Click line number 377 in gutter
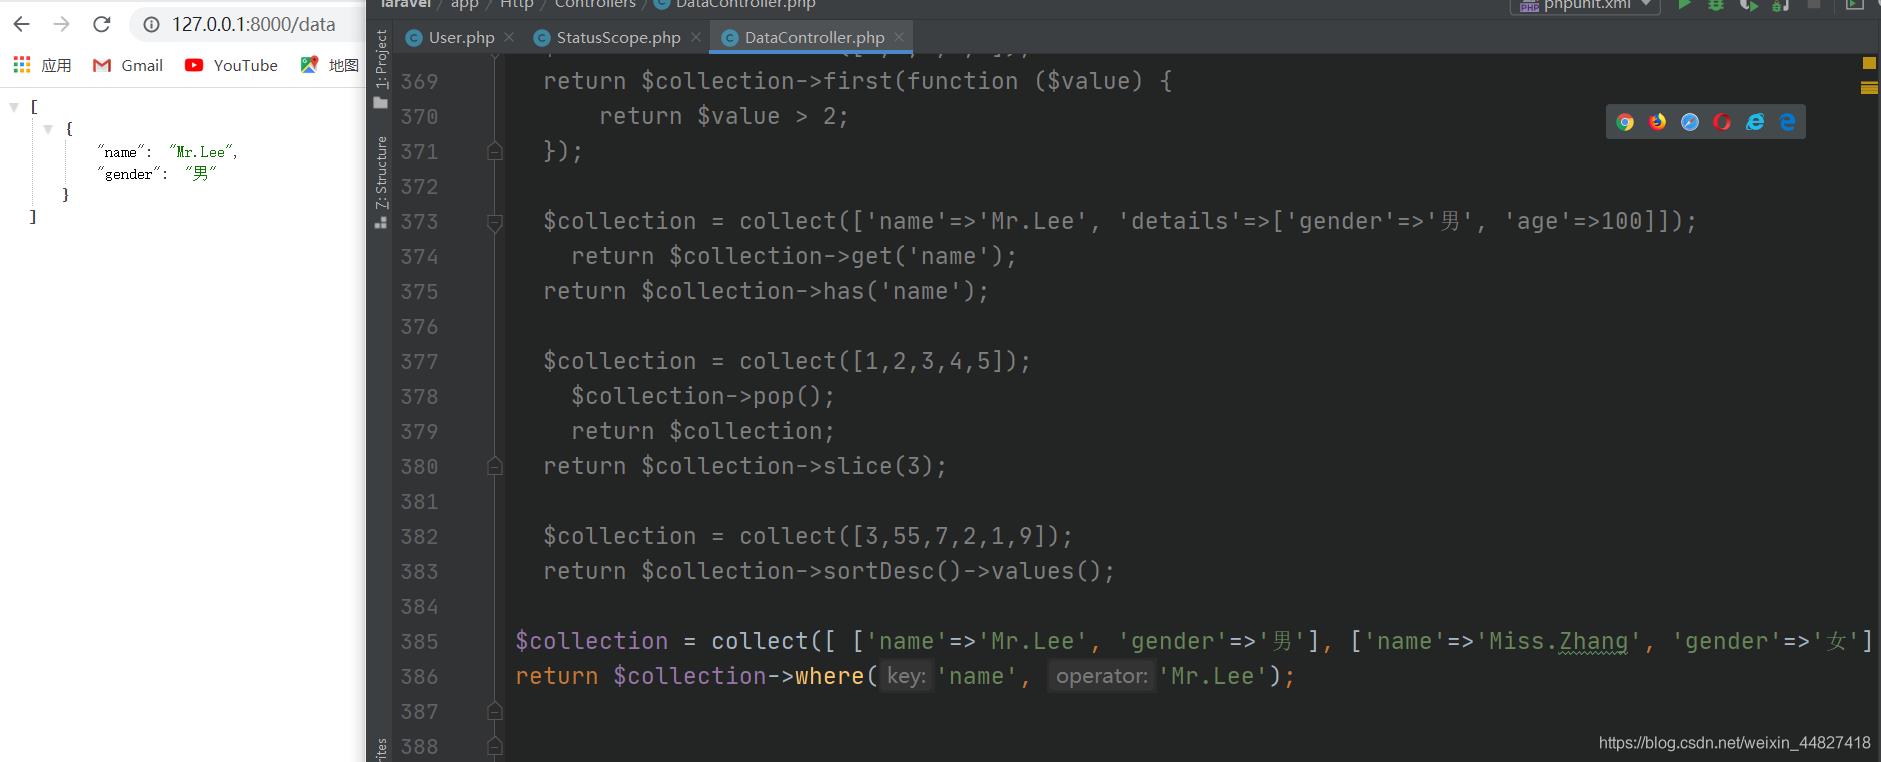This screenshot has height=762, width=1881. tap(419, 361)
